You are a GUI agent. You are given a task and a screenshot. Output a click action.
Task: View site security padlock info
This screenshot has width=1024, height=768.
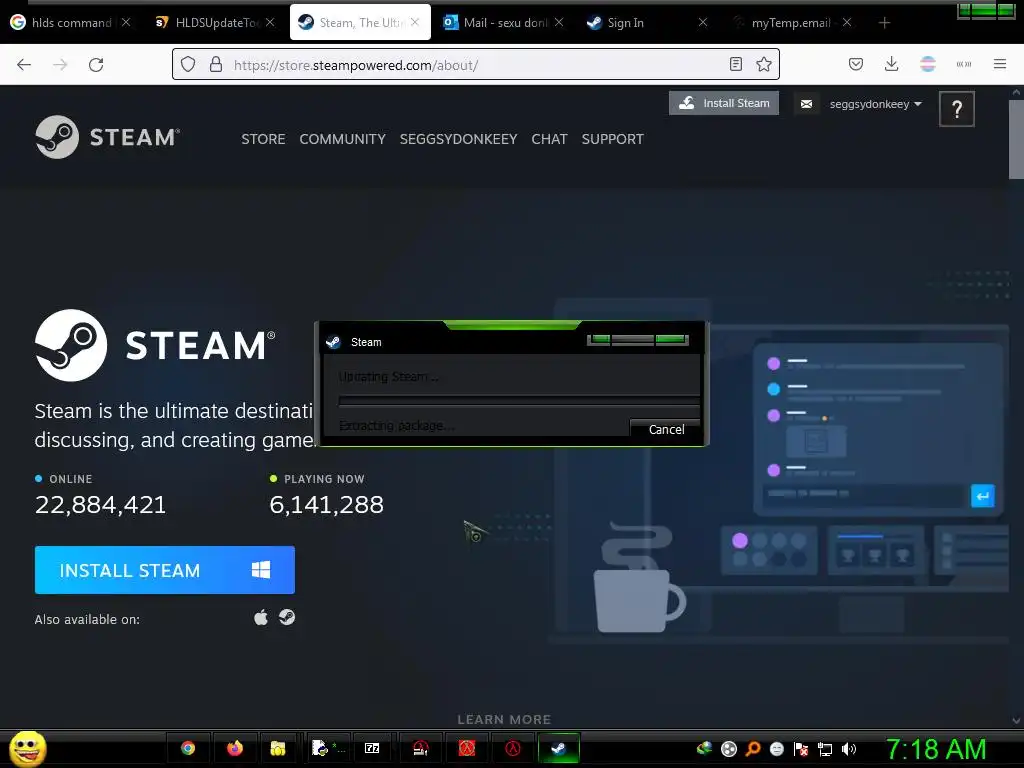(x=216, y=65)
